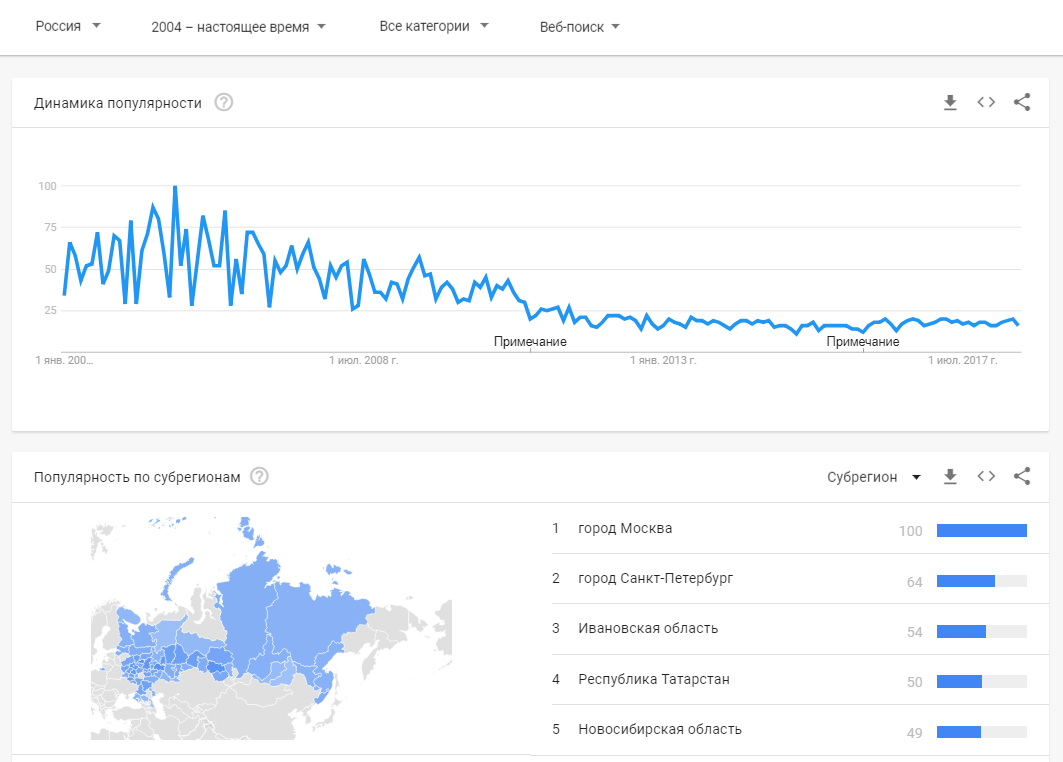Screen dimensions: 1063x762
Task: Open embed code for popularity dynamics chart
Action: pos(986,102)
